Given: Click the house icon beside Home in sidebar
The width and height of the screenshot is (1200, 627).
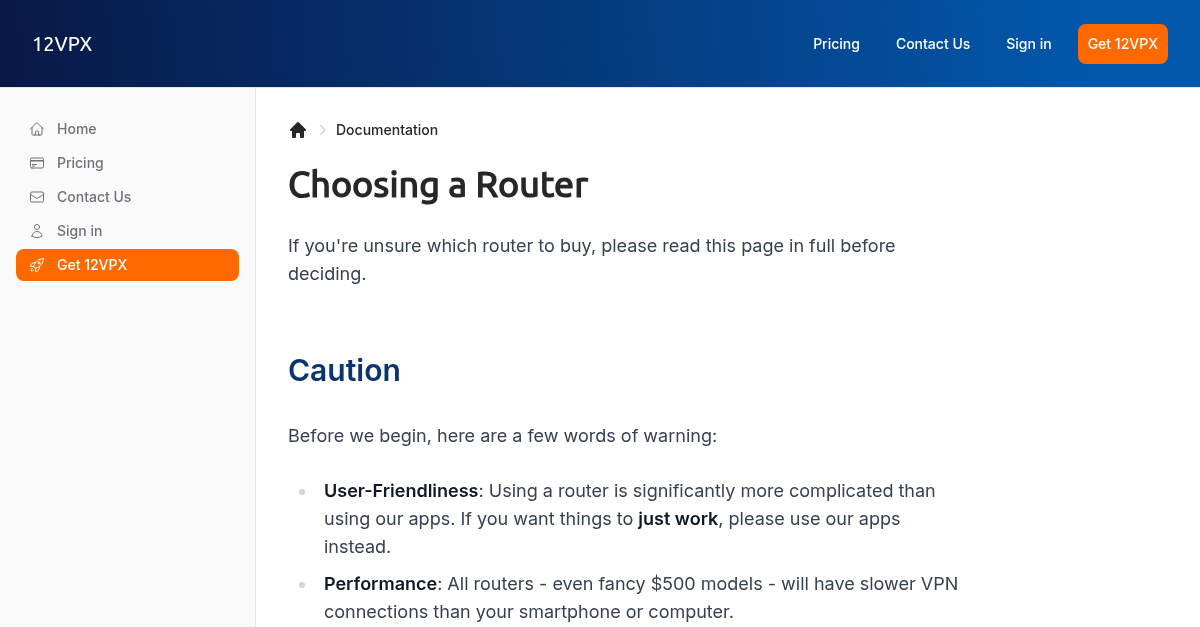Looking at the screenshot, I should 36,129.
